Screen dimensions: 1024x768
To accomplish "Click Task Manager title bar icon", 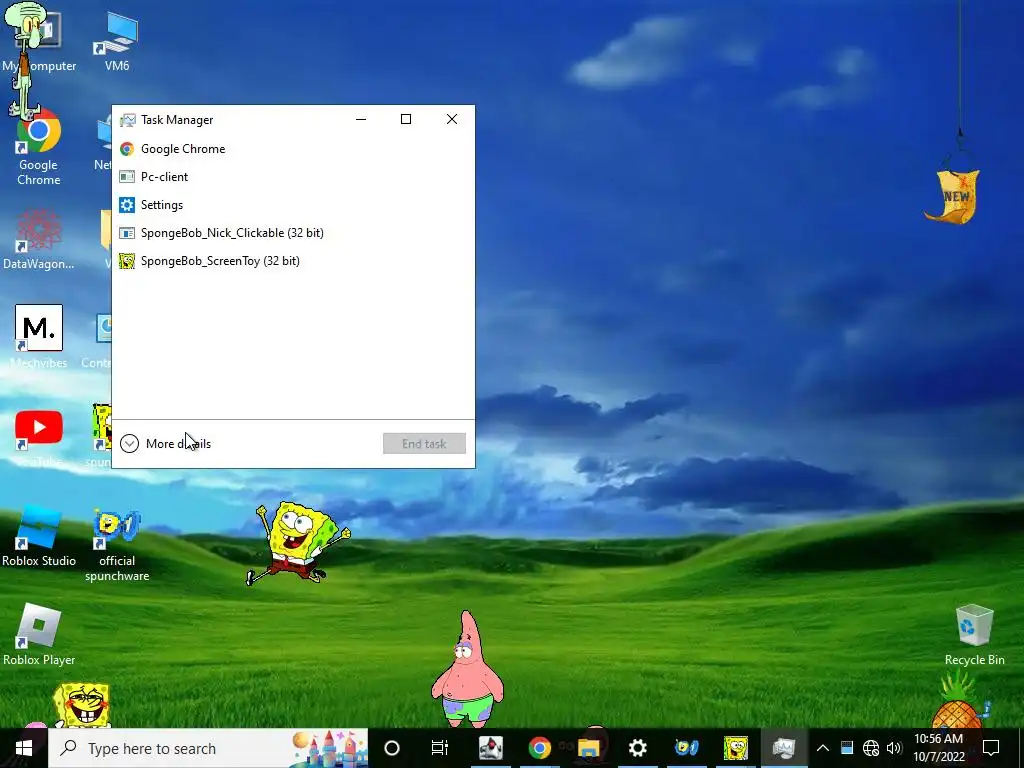I will point(127,120).
